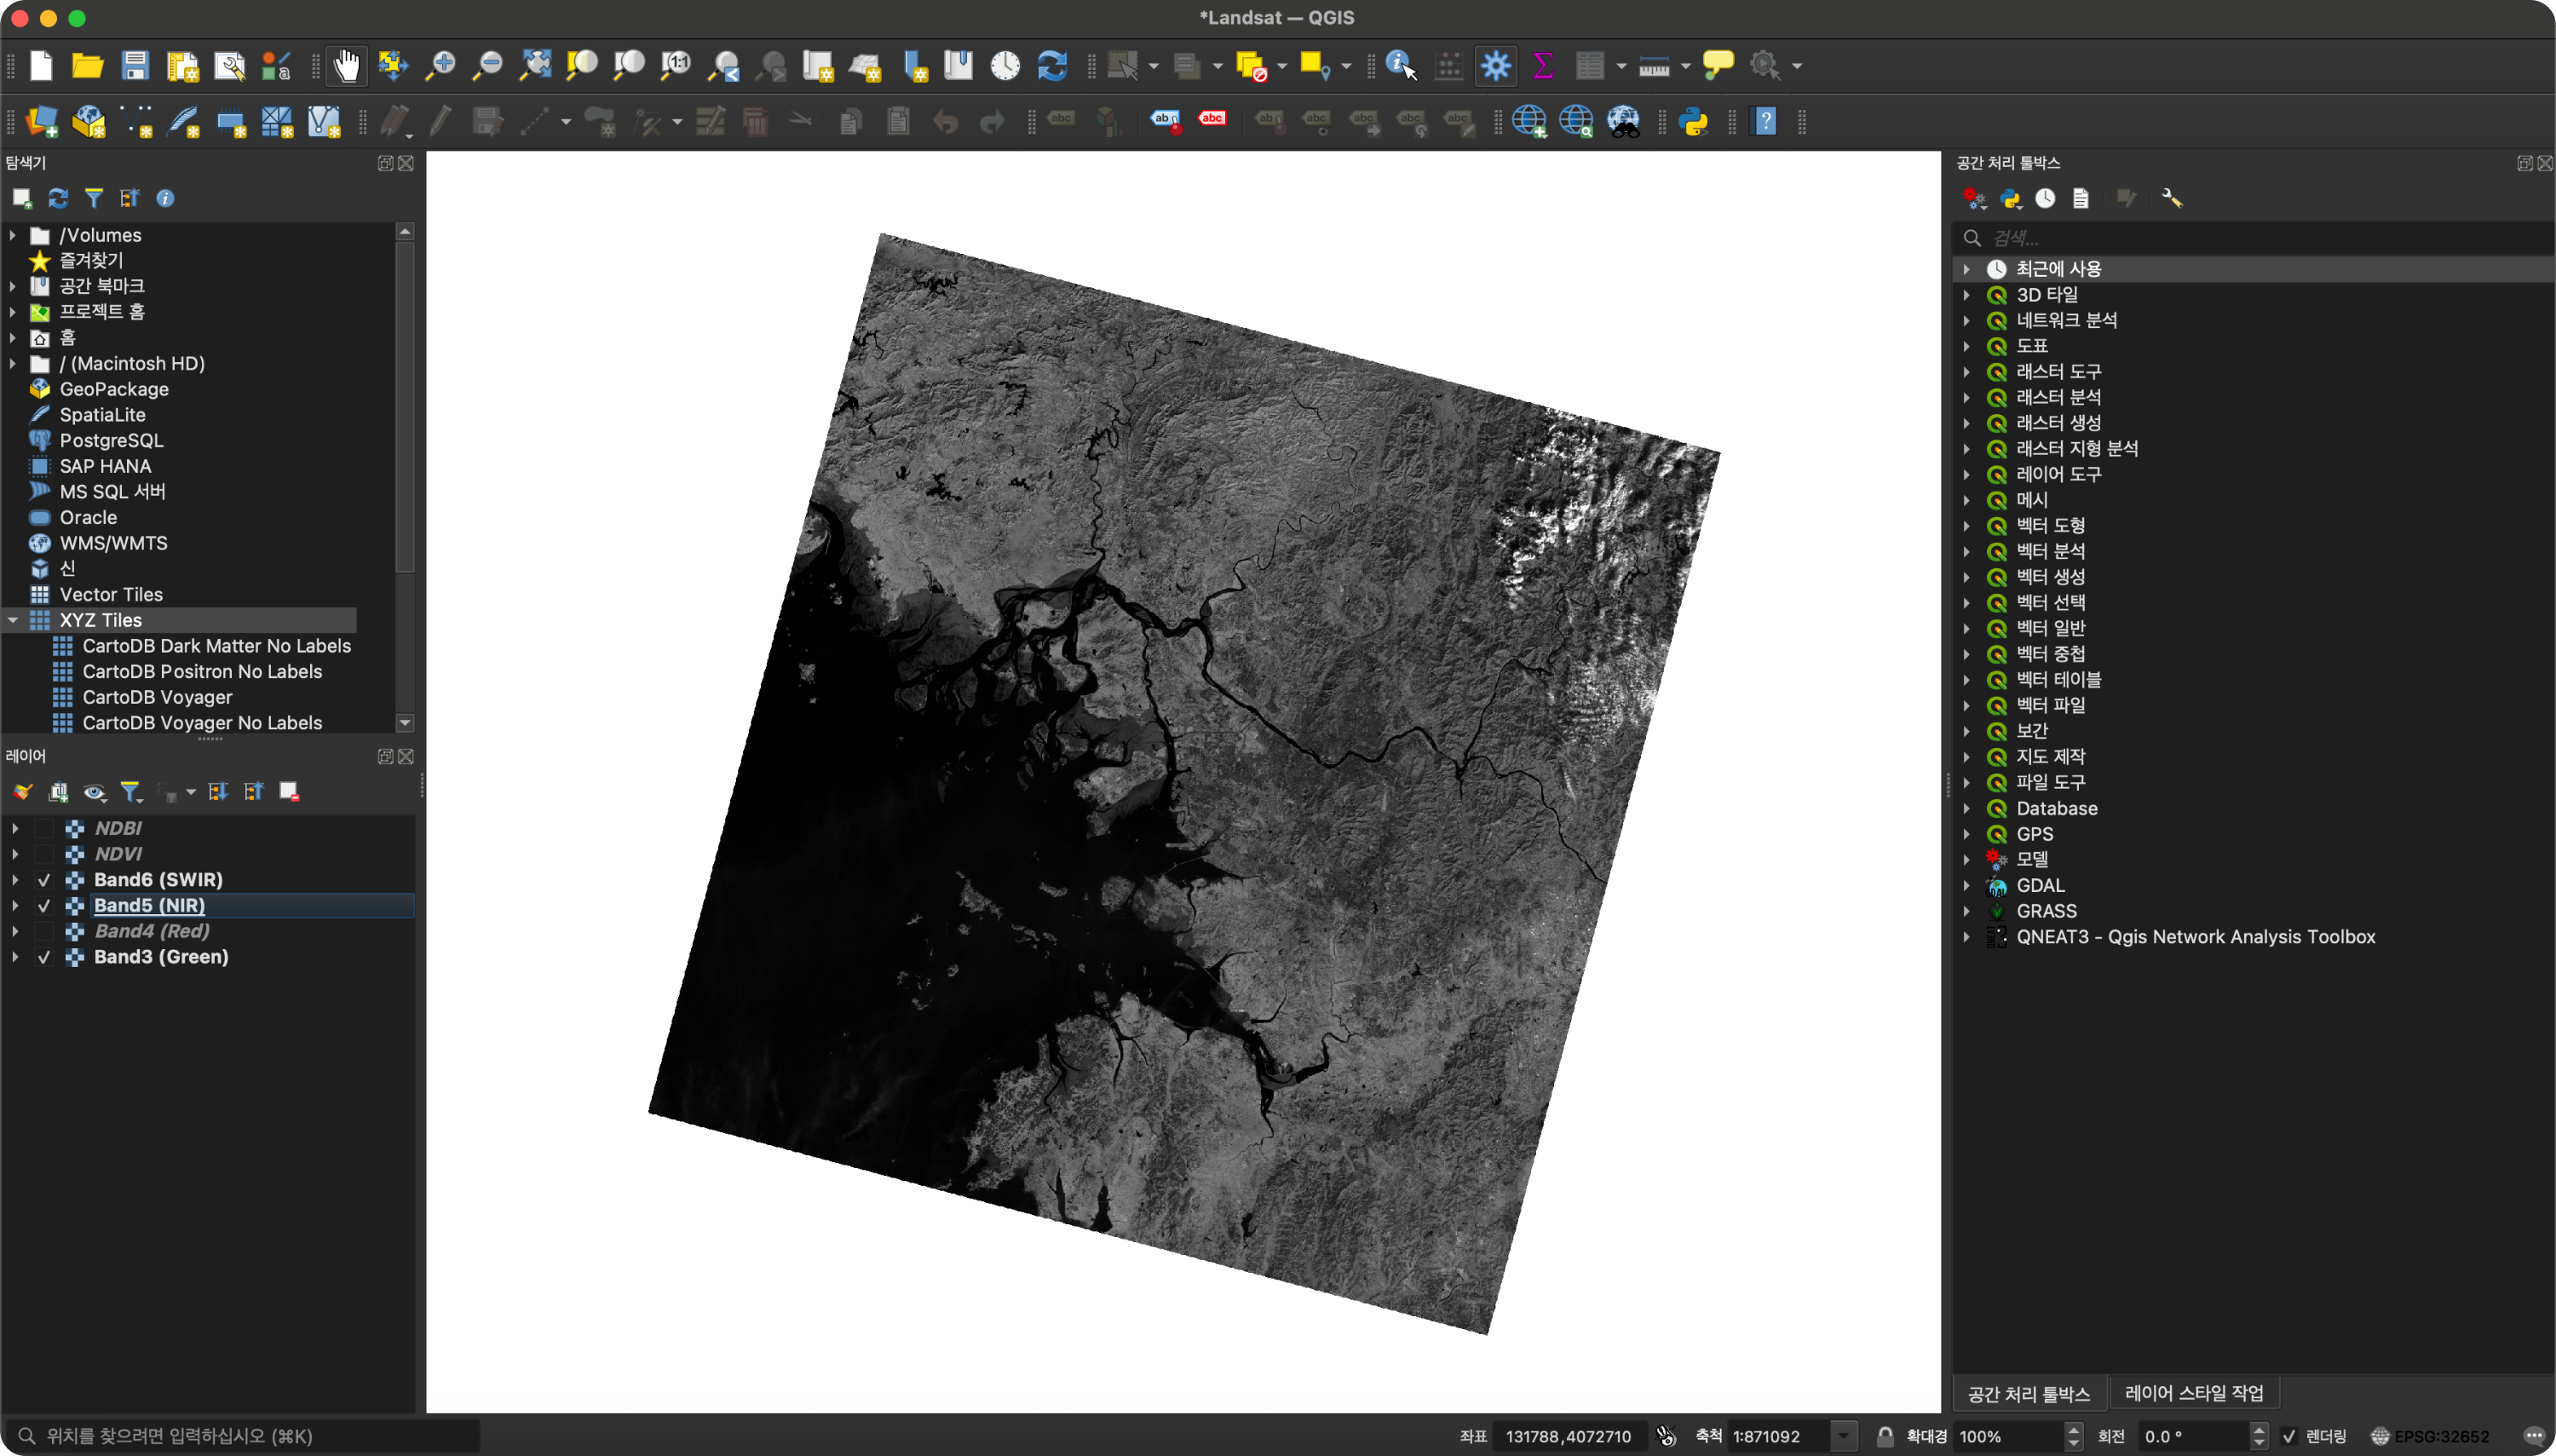This screenshot has width=2556, height=1456.
Task: Select the Pan Map hand tool
Action: pos(346,66)
